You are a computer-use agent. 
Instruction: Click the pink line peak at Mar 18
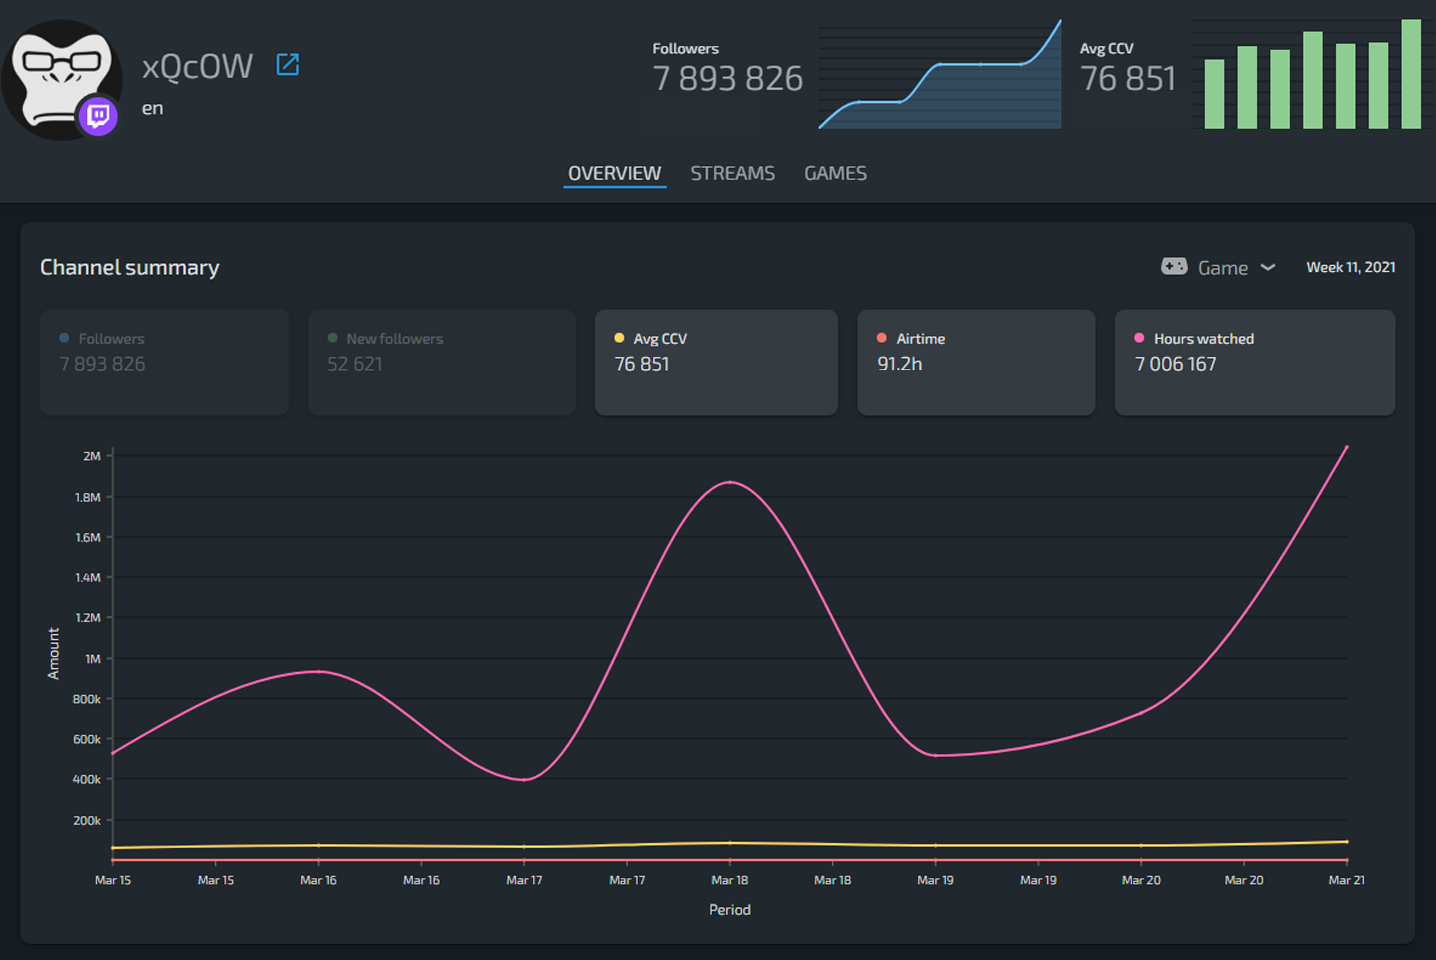click(x=731, y=482)
